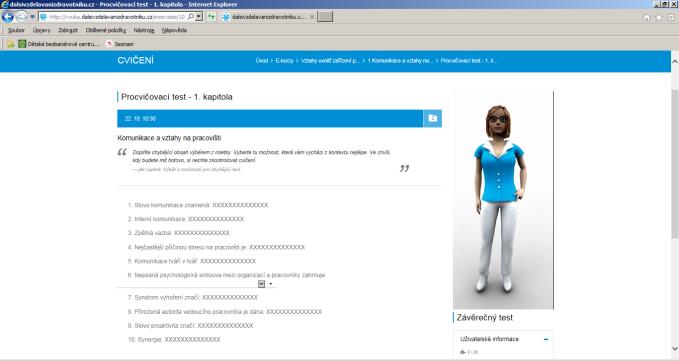This screenshot has height=361, width=679.
Task: Open the browser Home icon
Action: (x=647, y=18)
